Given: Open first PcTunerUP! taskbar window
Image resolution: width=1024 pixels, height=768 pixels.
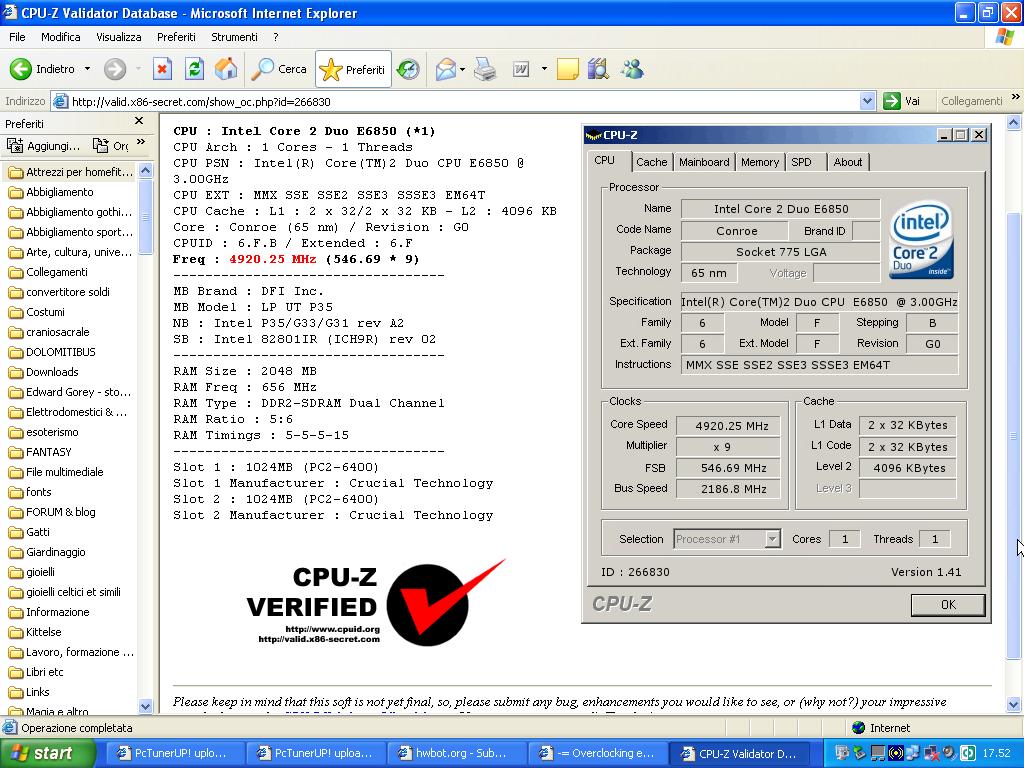Looking at the screenshot, I should 176,754.
